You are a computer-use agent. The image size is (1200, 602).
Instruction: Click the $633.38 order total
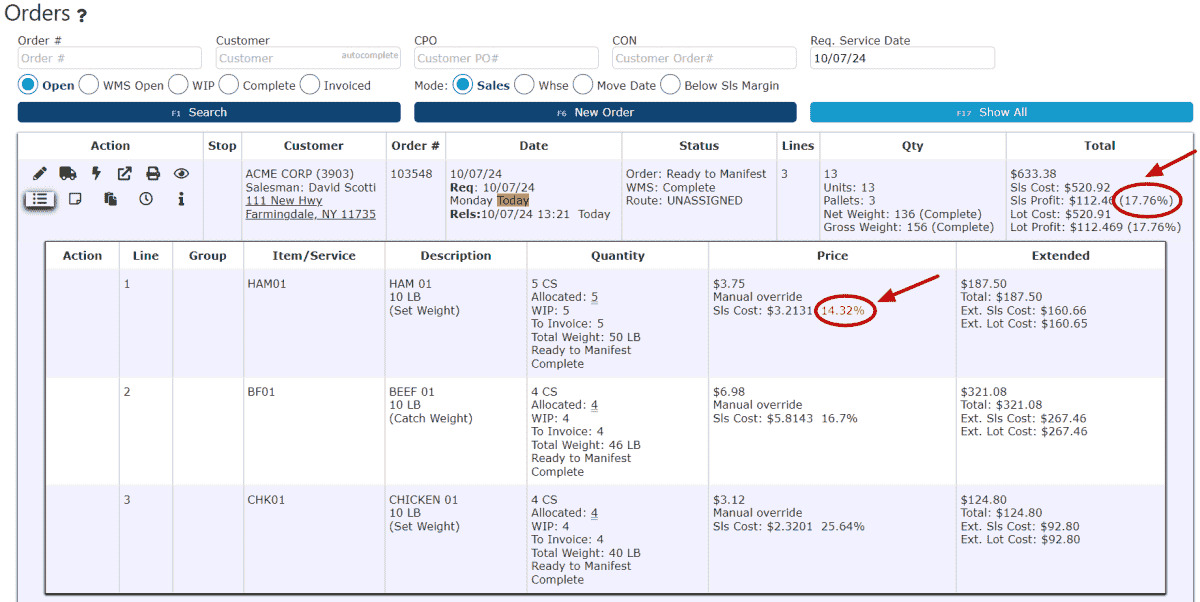point(1033,174)
